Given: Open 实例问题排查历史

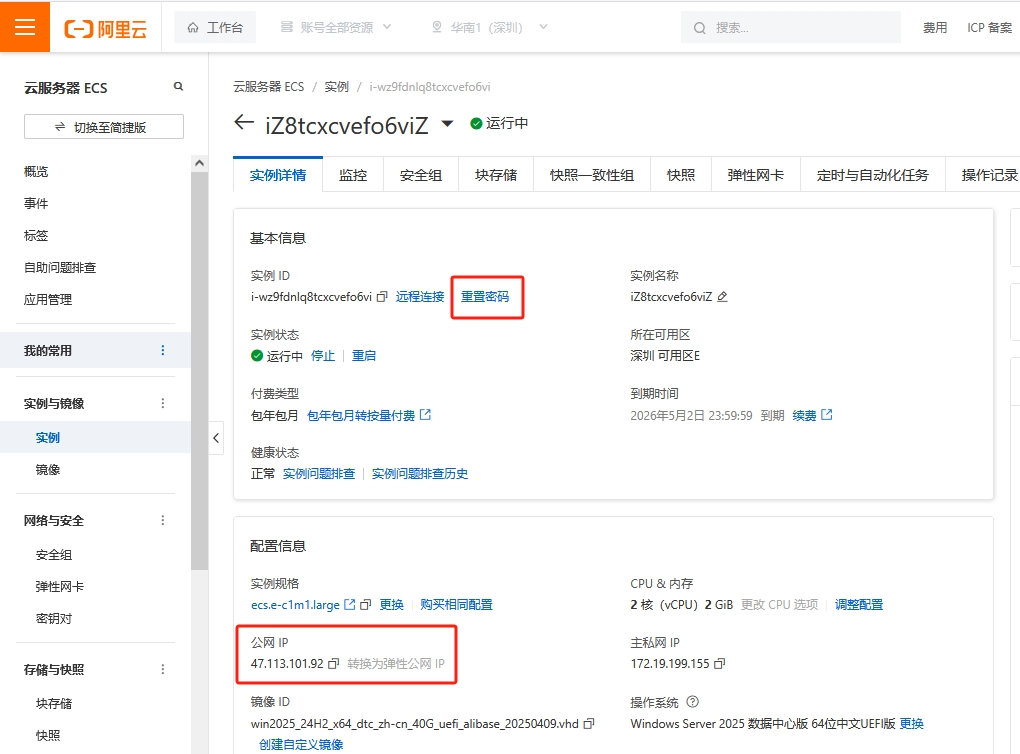Looking at the screenshot, I should click(x=420, y=474).
